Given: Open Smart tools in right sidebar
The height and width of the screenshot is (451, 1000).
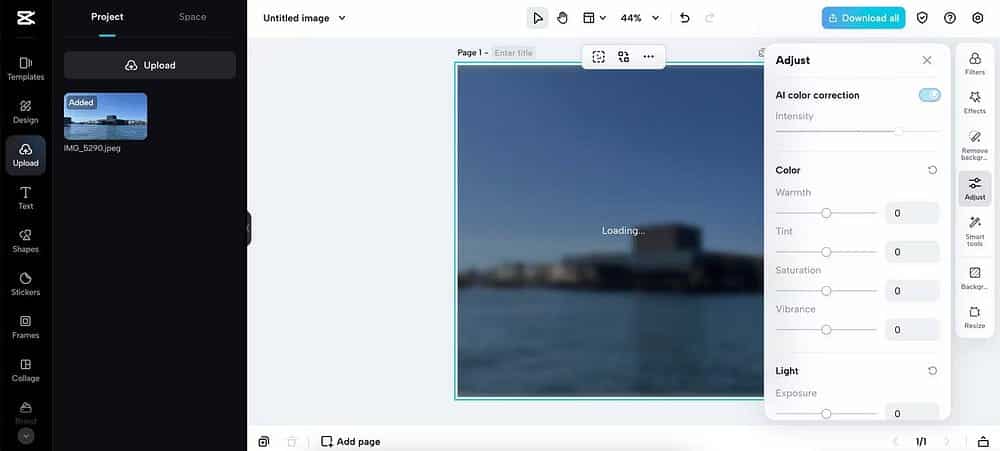Looking at the screenshot, I should (974, 231).
